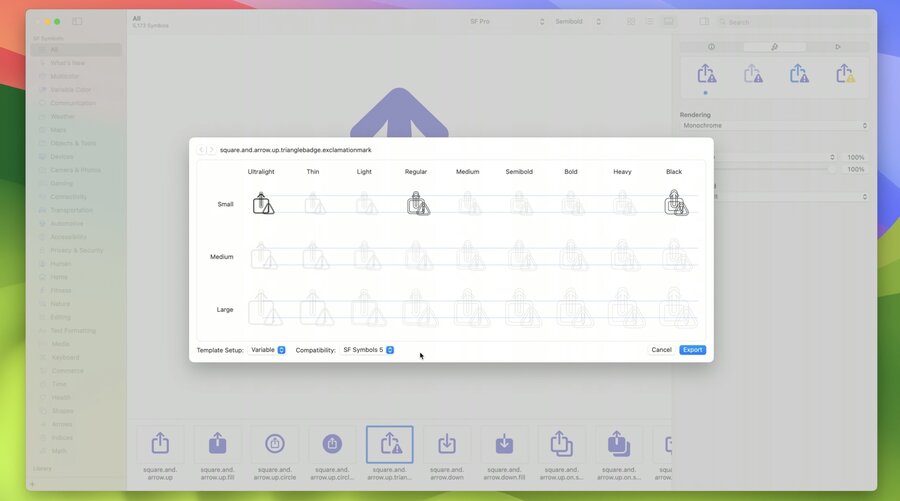The height and width of the screenshot is (501, 900).
Task: Select Devices category in sidebar
Action: (x=76, y=156)
